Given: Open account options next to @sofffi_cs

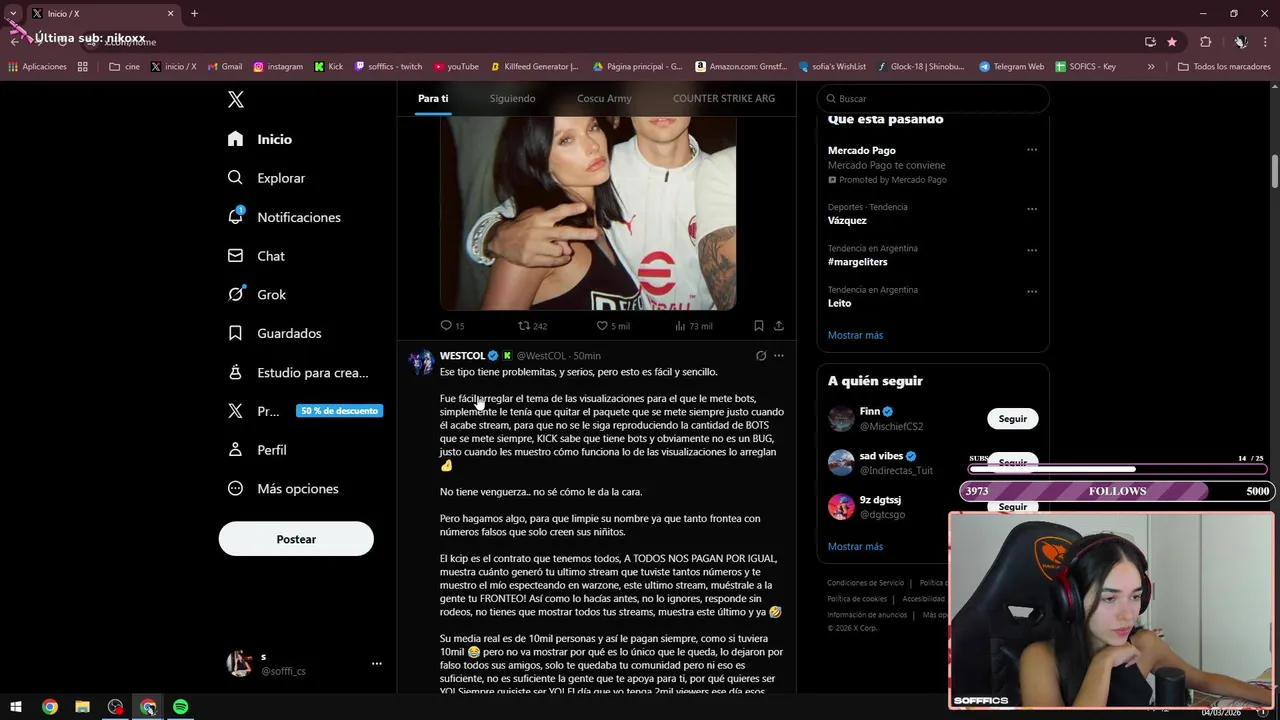Looking at the screenshot, I should point(377,663).
